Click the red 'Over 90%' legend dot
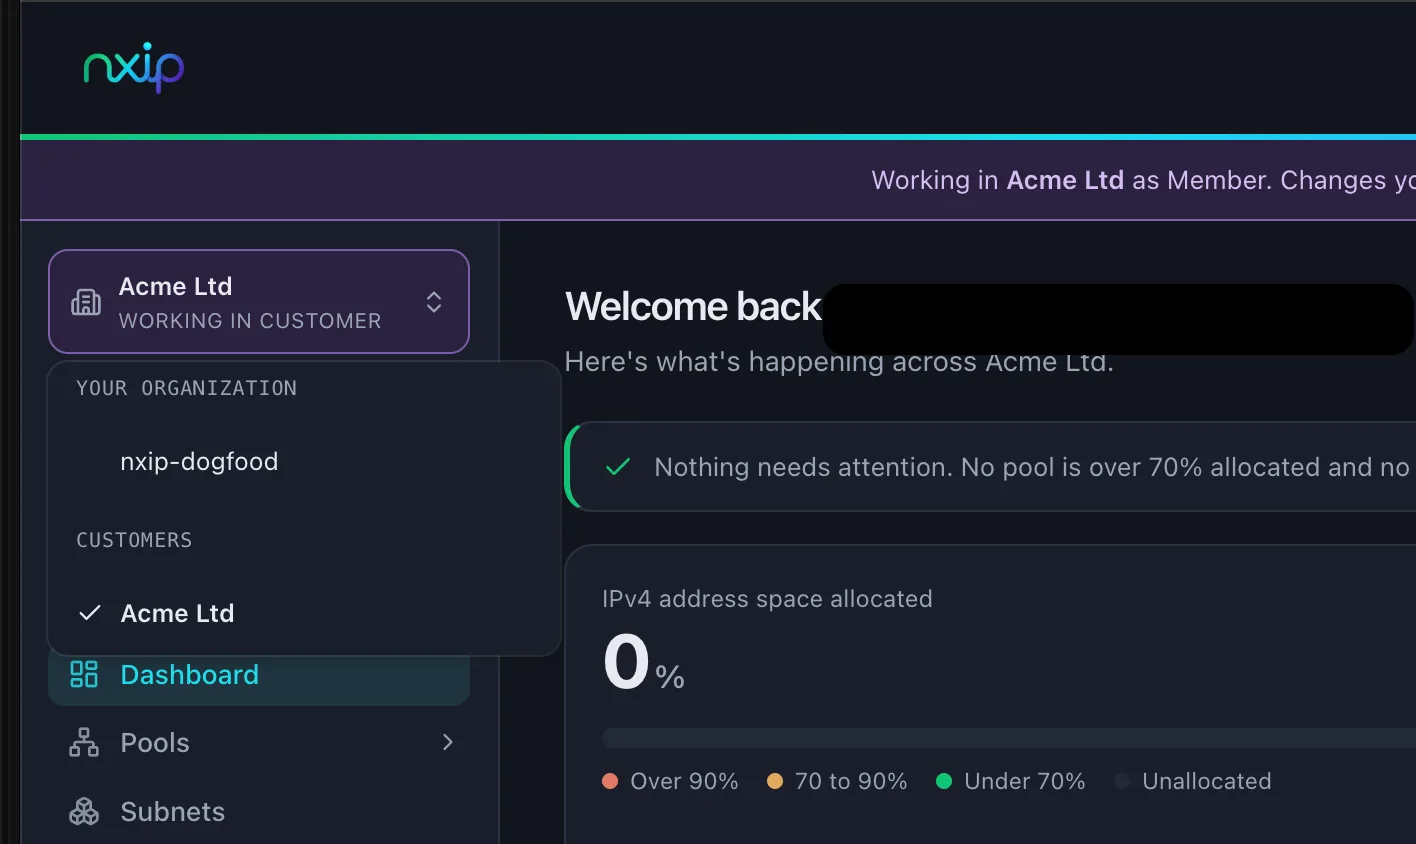Viewport: 1416px width, 844px height. 610,781
